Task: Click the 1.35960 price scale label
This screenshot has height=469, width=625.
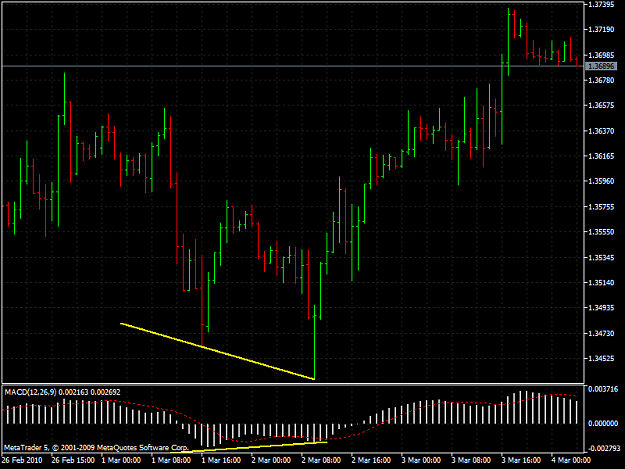Action: click(x=601, y=181)
